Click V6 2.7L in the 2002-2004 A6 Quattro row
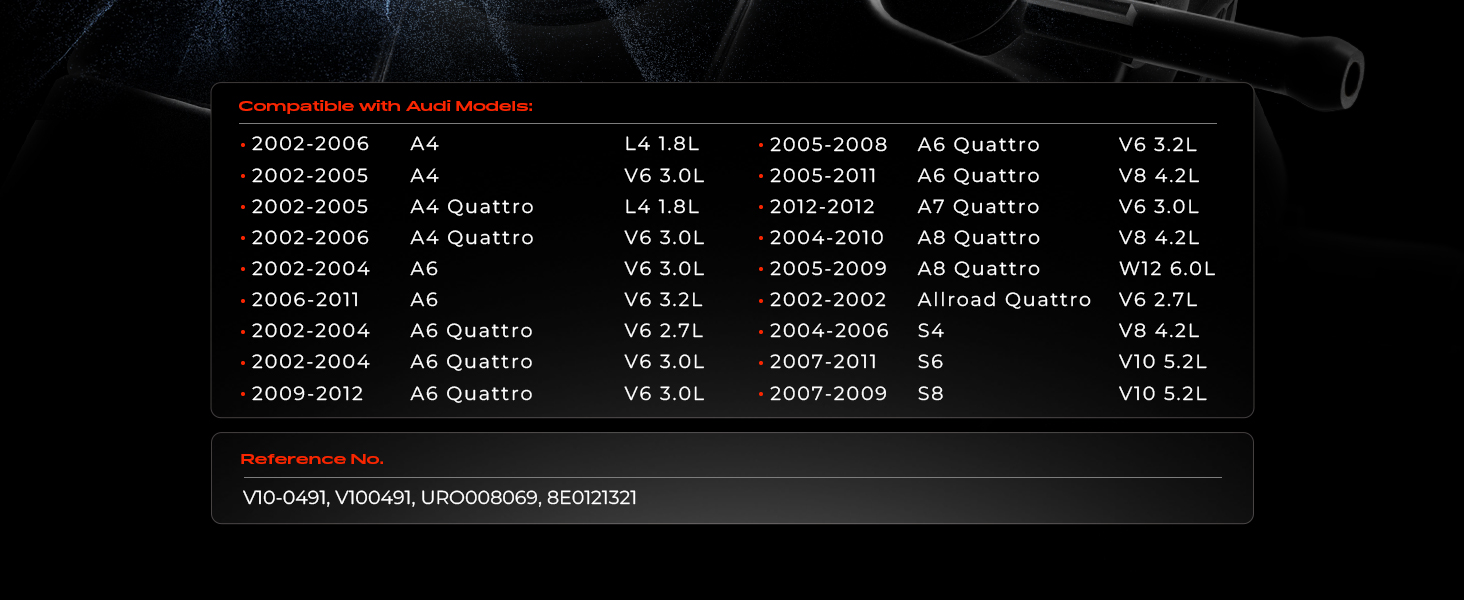This screenshot has height=600, width=1464. 664,331
